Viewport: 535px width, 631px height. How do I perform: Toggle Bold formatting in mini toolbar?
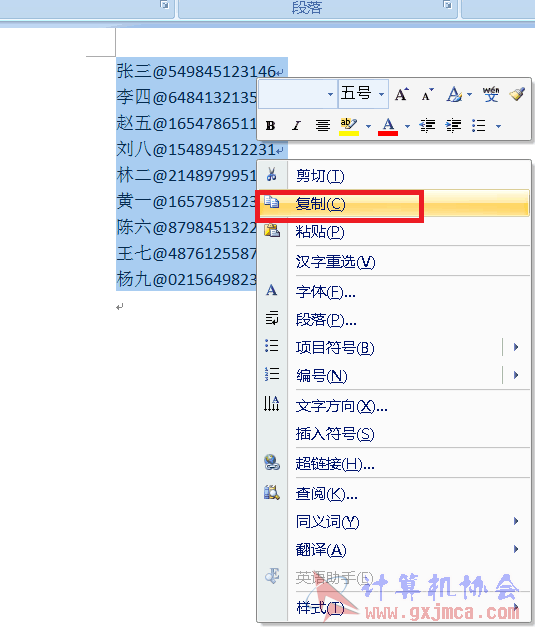point(271,126)
